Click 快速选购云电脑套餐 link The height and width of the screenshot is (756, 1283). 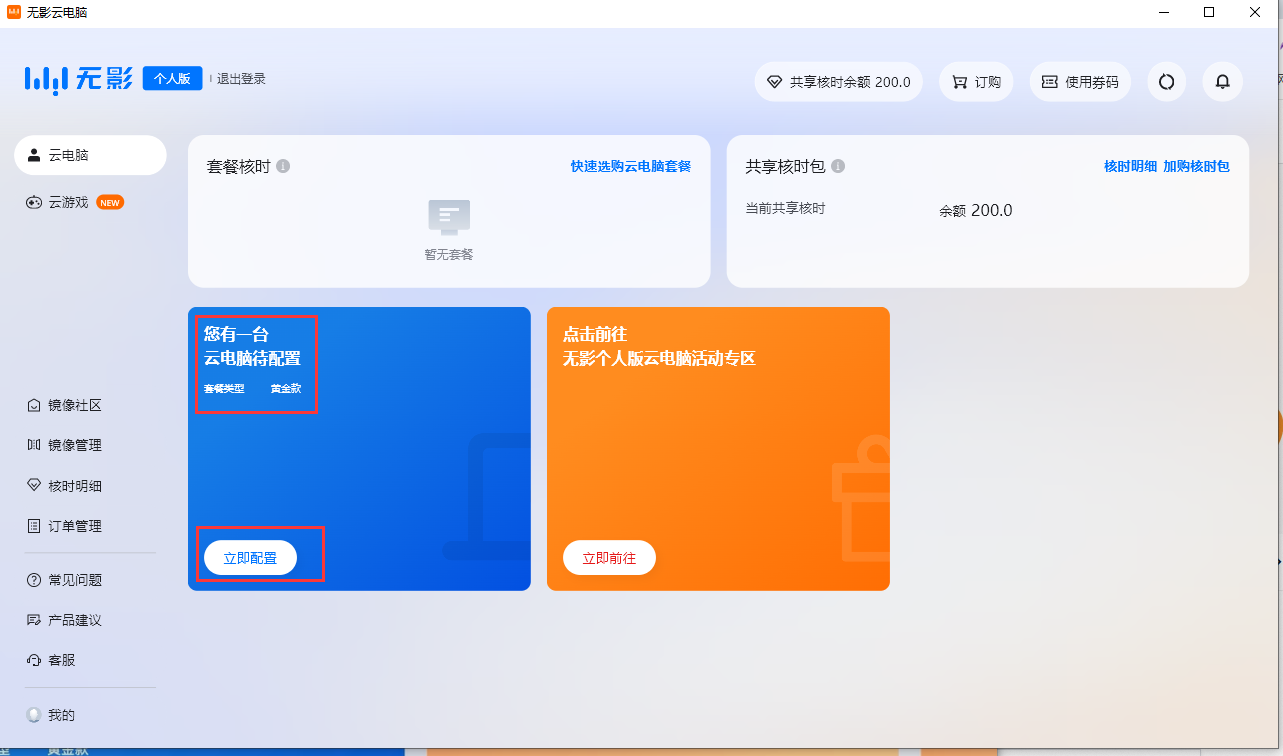pyautogui.click(x=631, y=166)
